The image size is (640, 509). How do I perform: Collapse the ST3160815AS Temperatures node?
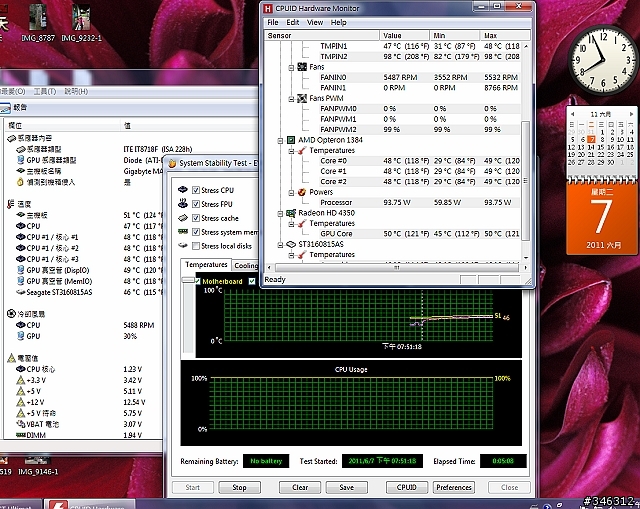point(291,255)
